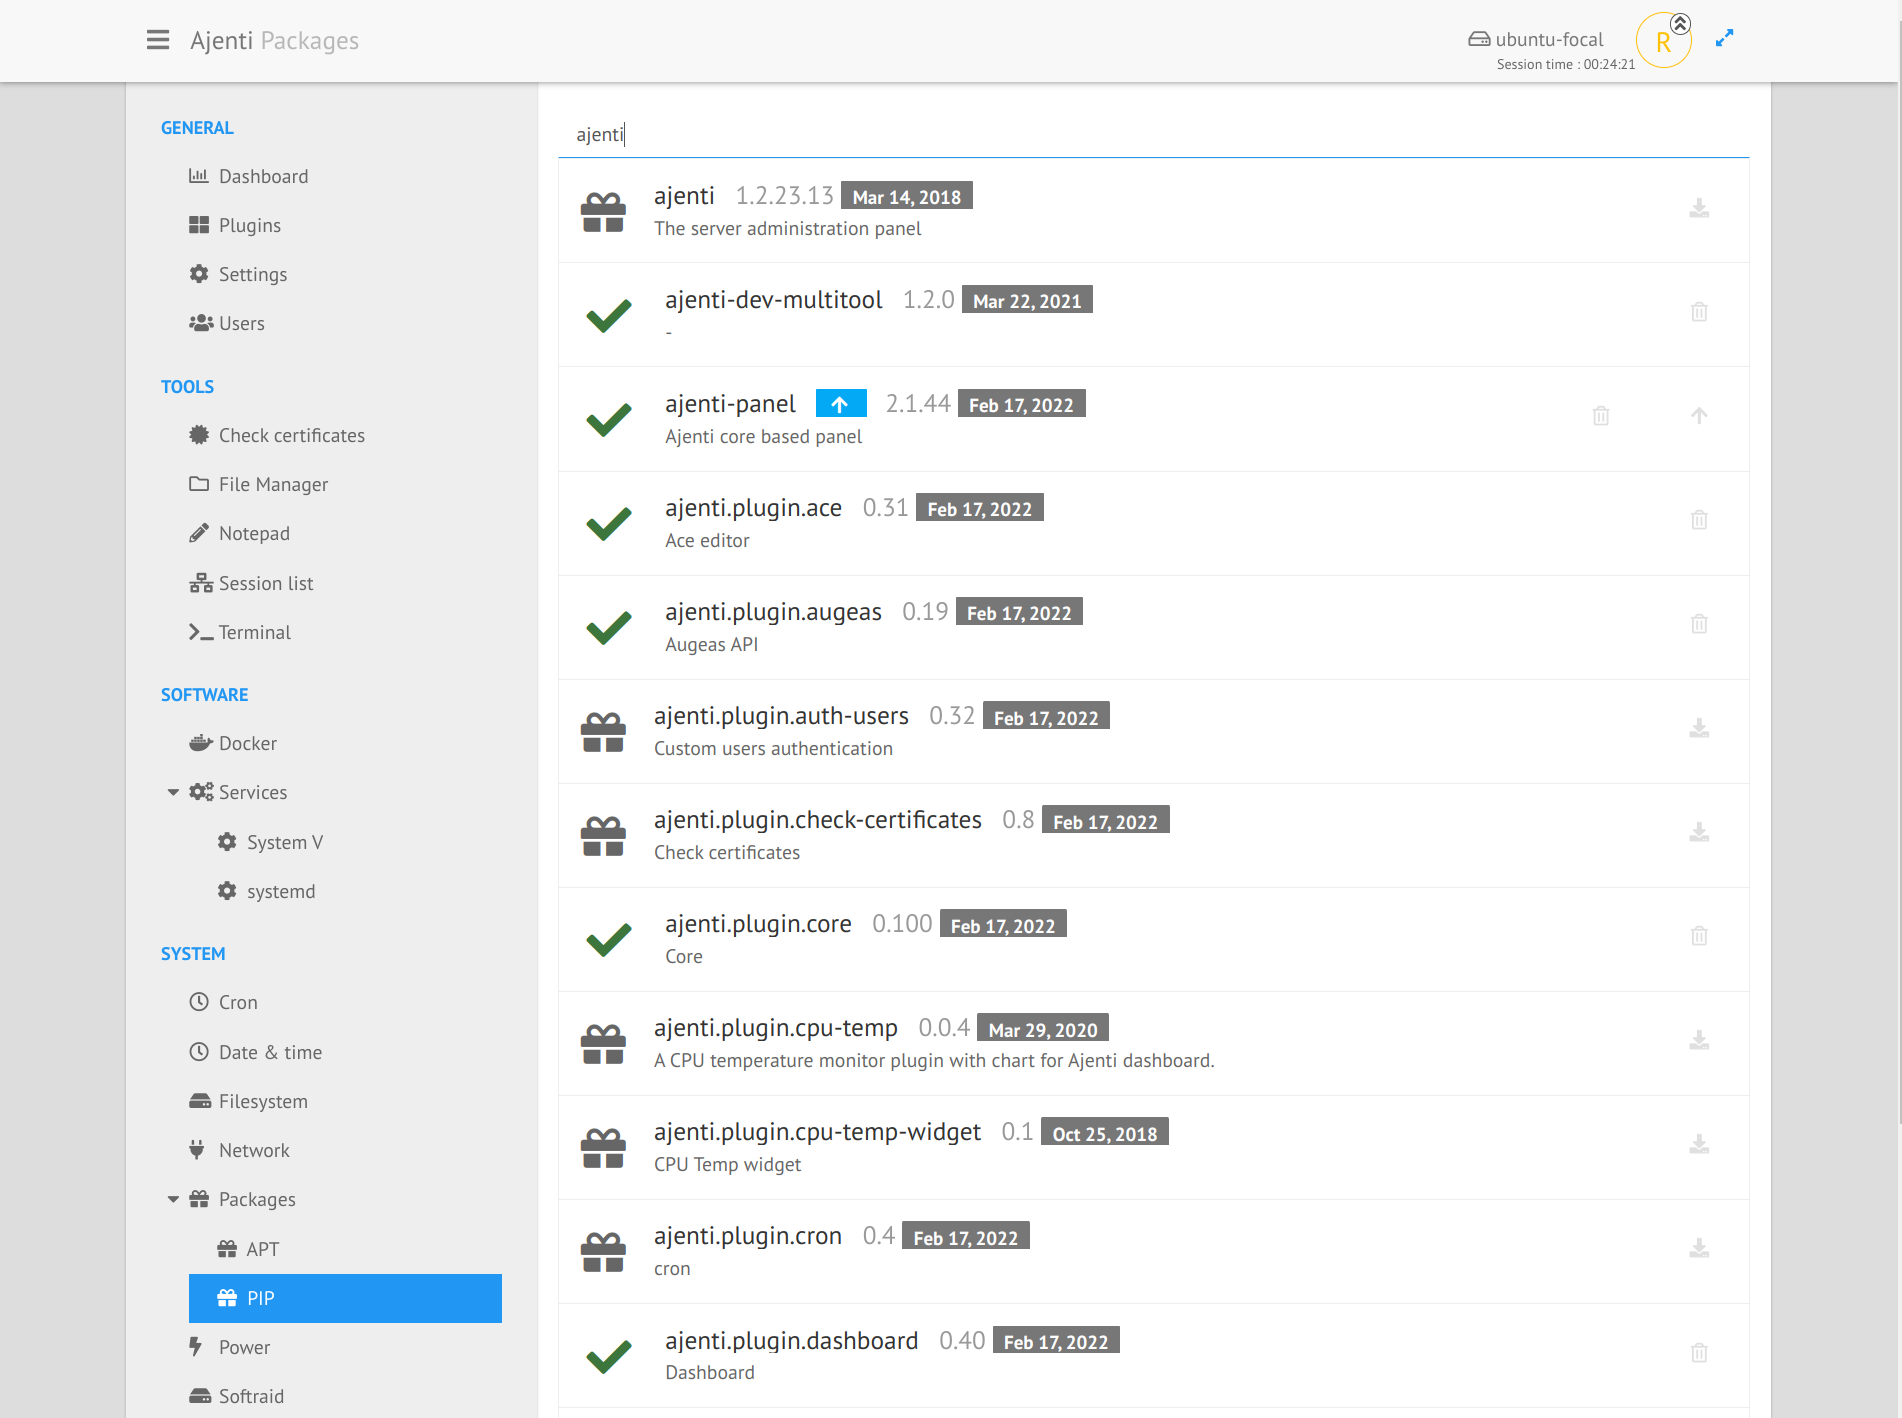
Task: Upgrade ajenti-panel with the up arrow icon
Action: [1699, 416]
